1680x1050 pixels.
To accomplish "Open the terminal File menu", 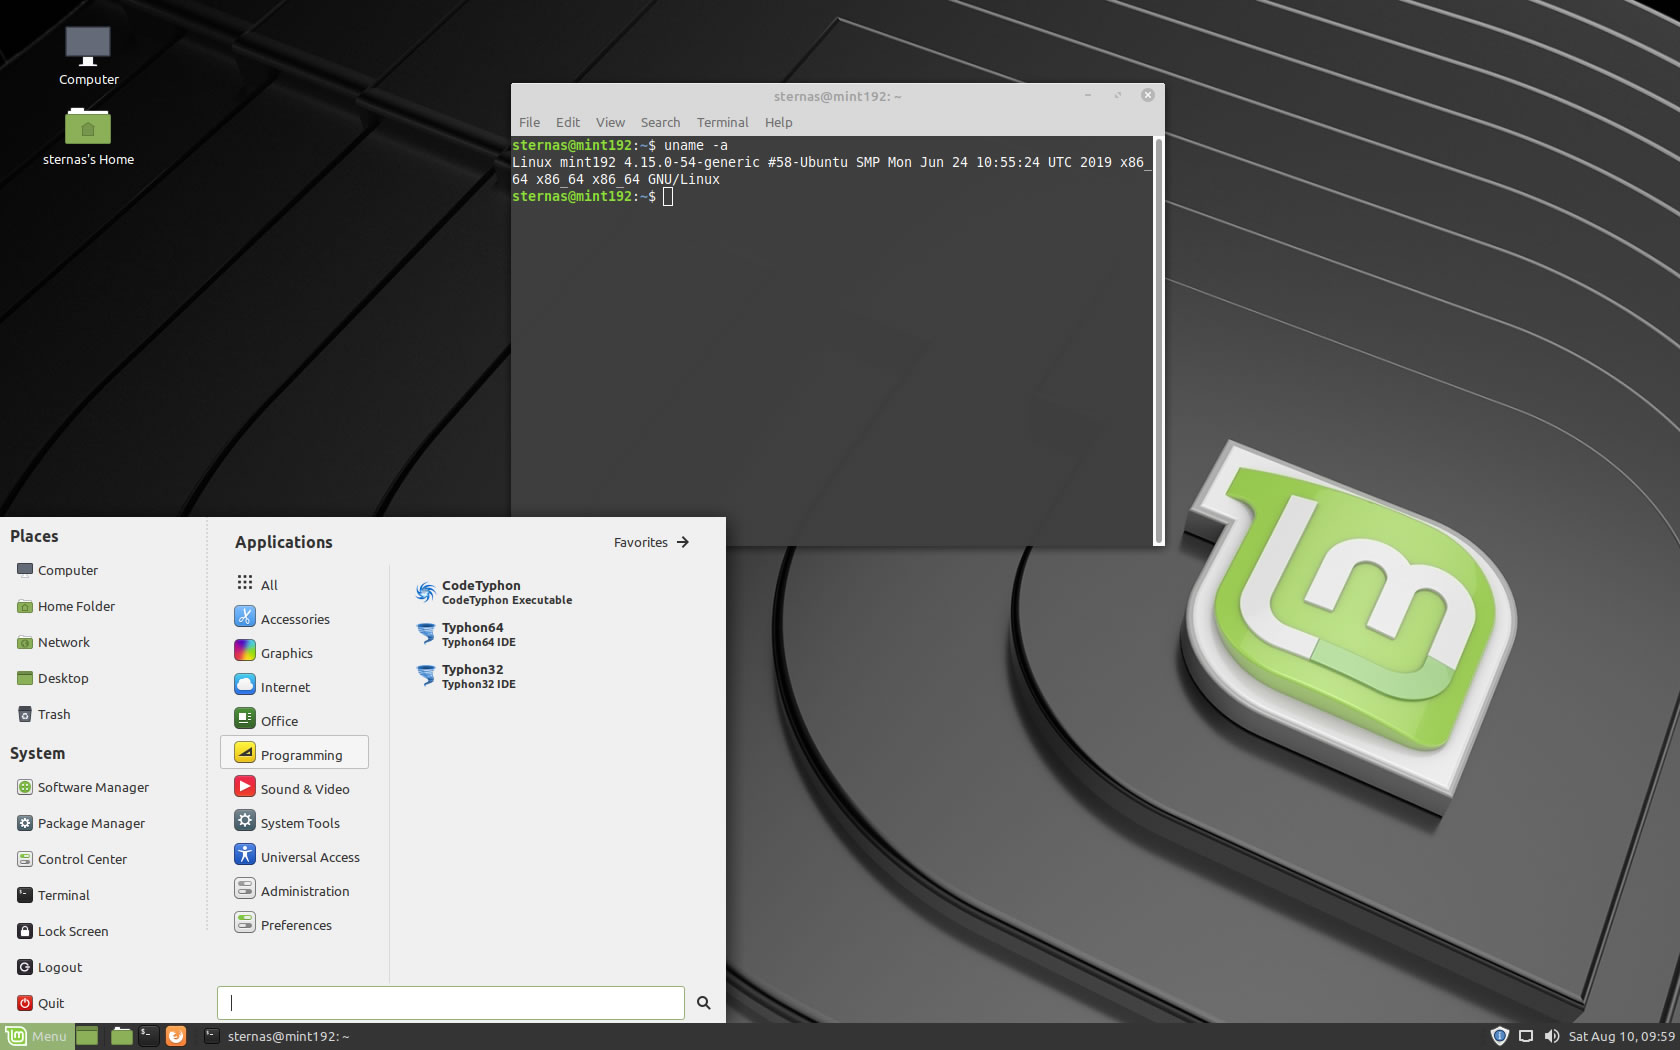I will point(529,122).
